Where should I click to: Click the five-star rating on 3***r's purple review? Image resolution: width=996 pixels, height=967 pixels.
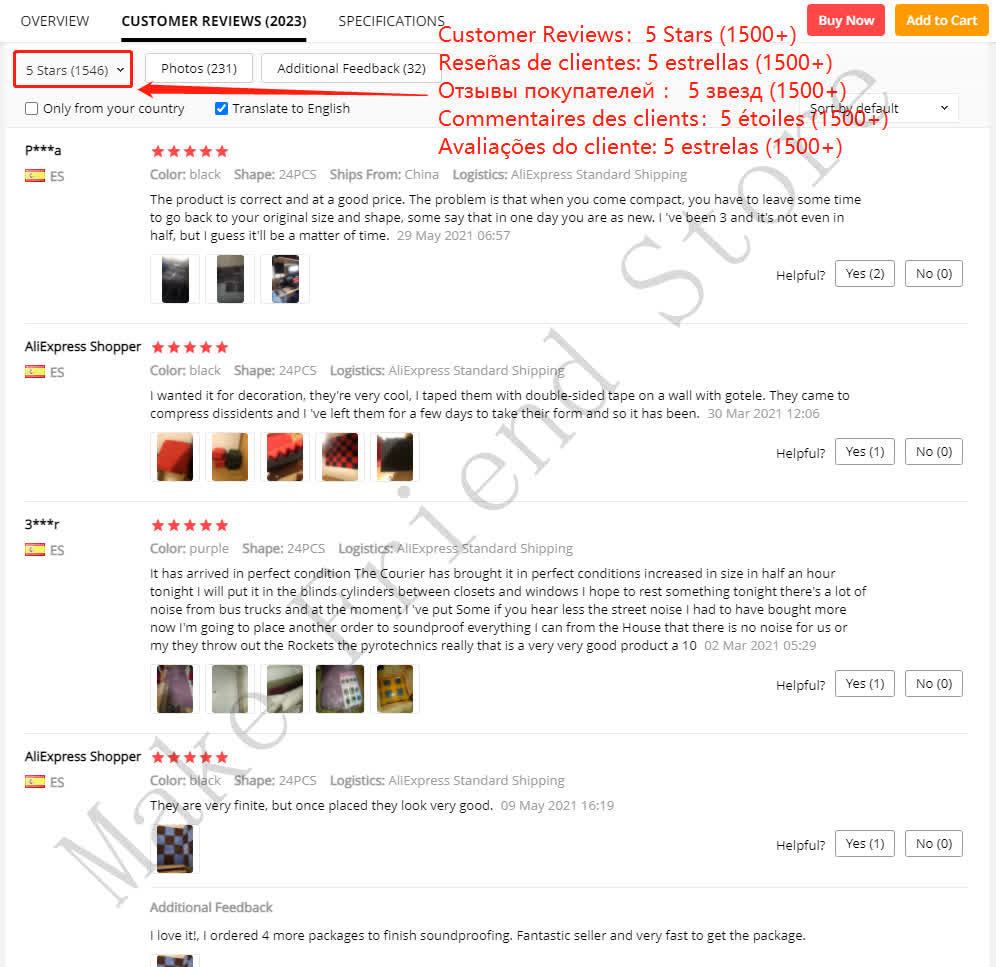click(x=189, y=525)
